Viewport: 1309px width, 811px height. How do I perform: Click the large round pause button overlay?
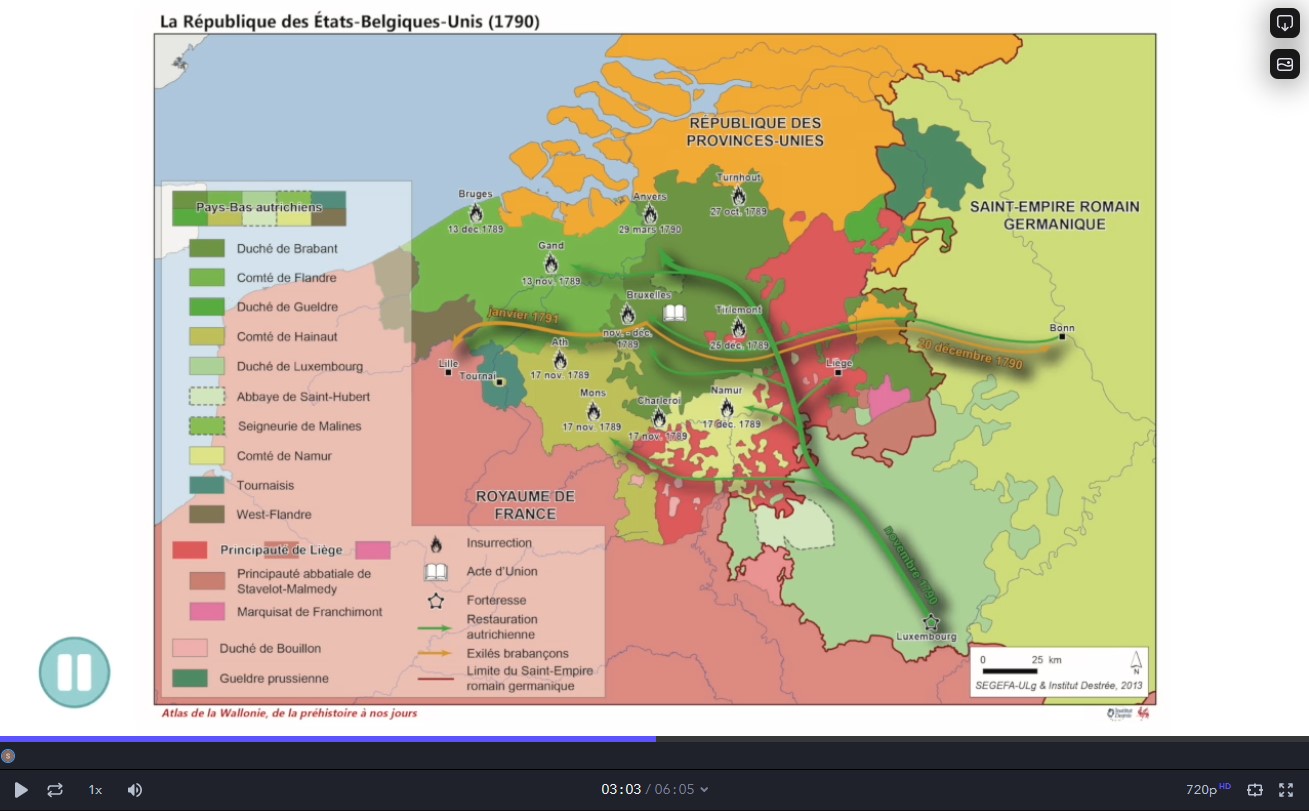point(74,673)
